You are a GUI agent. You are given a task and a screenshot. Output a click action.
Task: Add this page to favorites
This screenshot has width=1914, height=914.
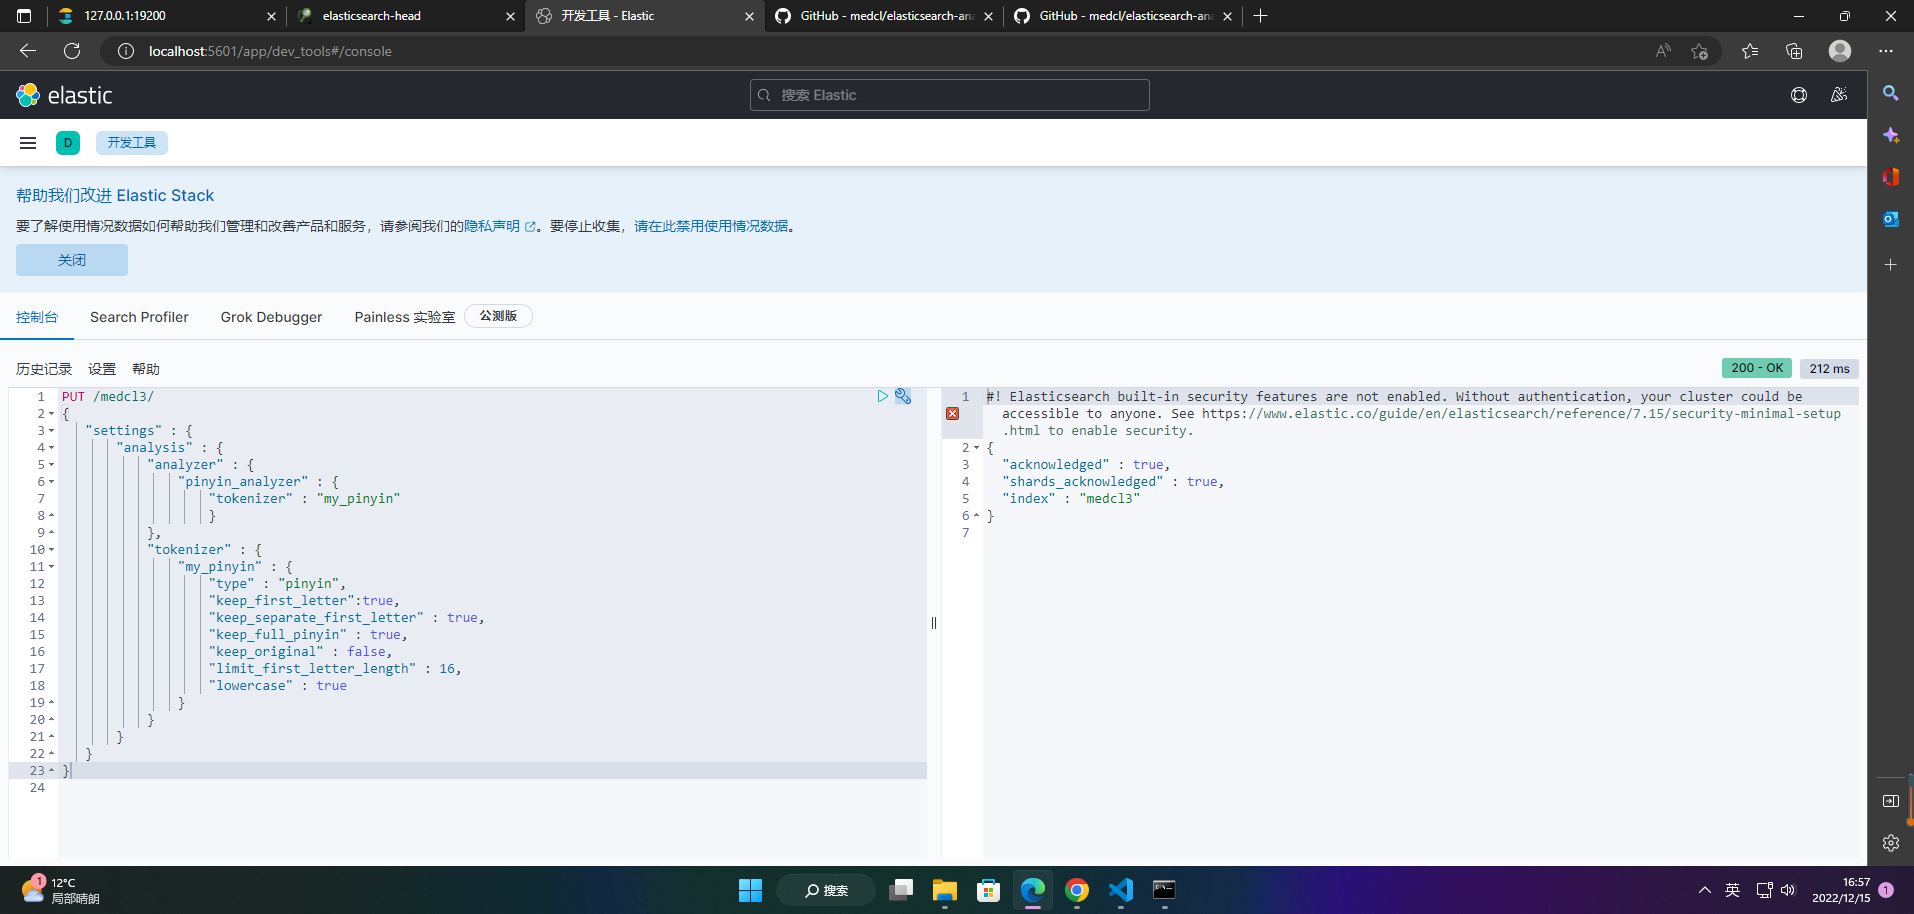coord(1699,51)
